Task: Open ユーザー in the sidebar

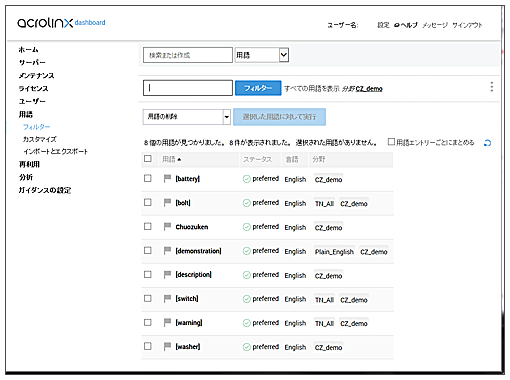Action: tap(32, 101)
